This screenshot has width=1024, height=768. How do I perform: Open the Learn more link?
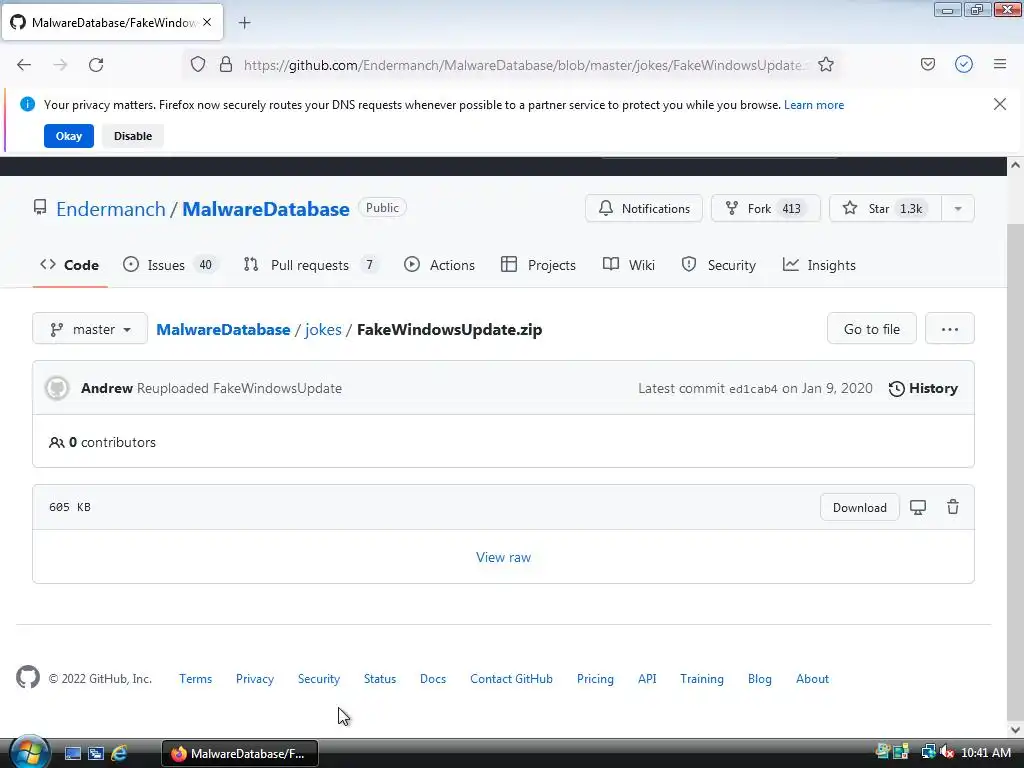click(x=814, y=104)
